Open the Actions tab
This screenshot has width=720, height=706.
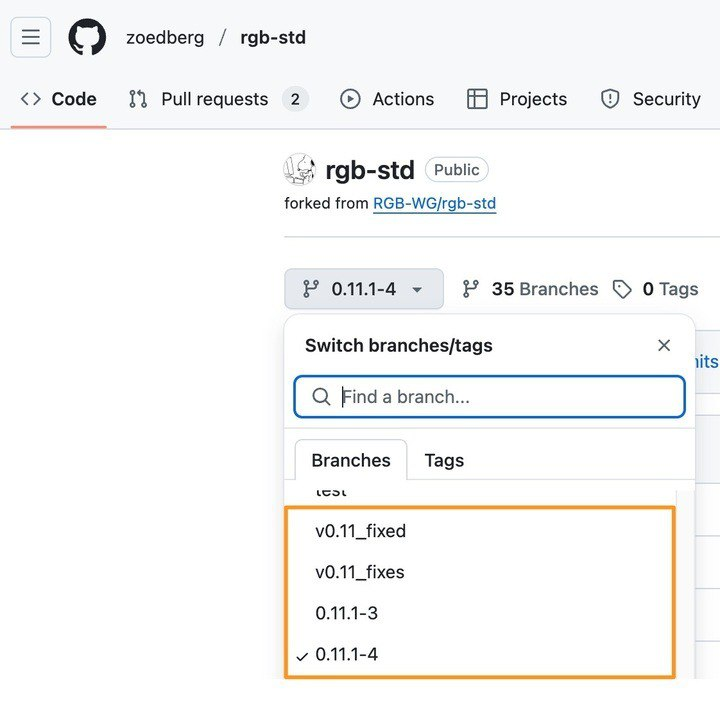point(387,99)
